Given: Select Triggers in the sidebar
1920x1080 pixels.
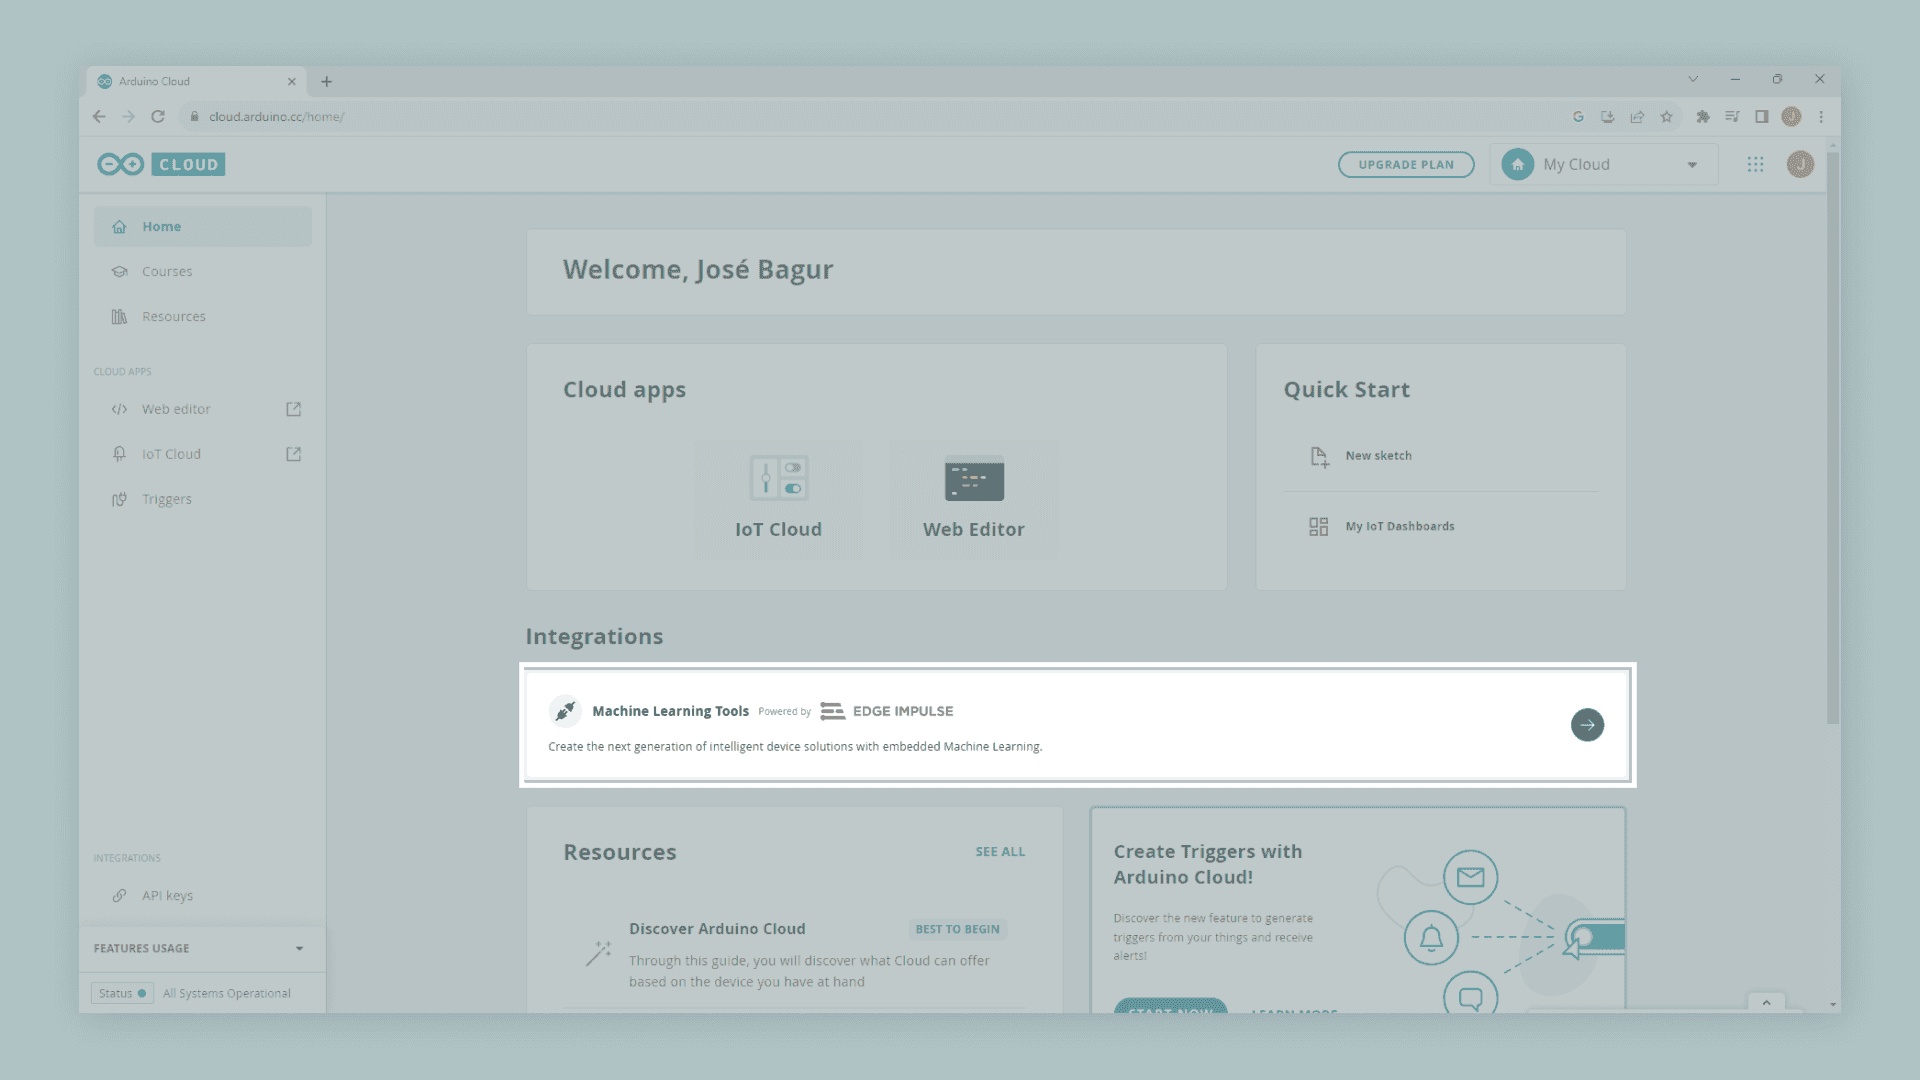Looking at the screenshot, I should 166,499.
